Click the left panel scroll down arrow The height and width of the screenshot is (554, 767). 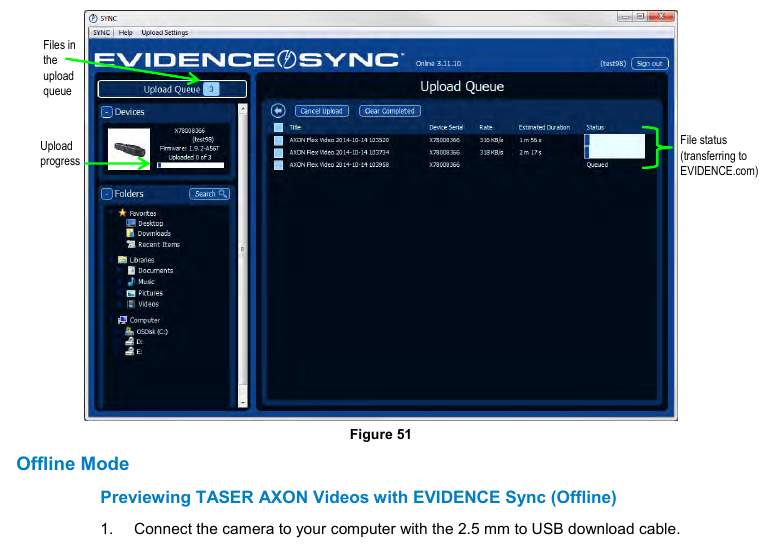pos(243,402)
